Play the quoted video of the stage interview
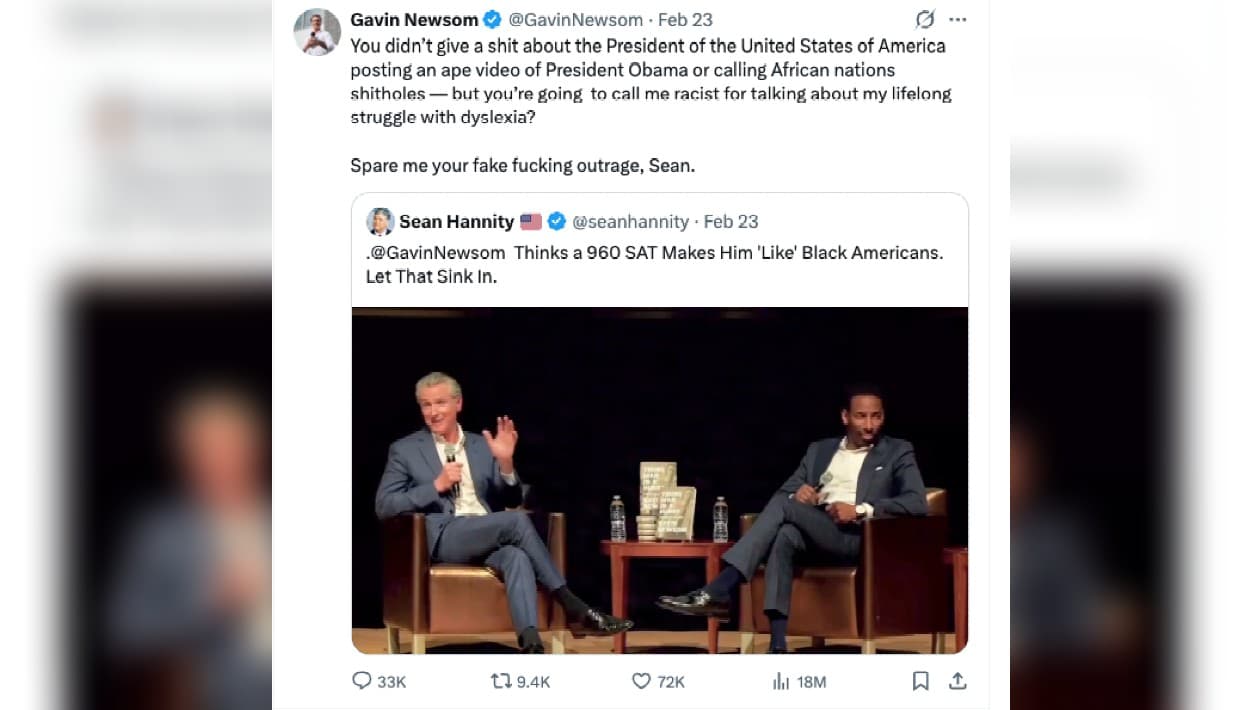 660,480
